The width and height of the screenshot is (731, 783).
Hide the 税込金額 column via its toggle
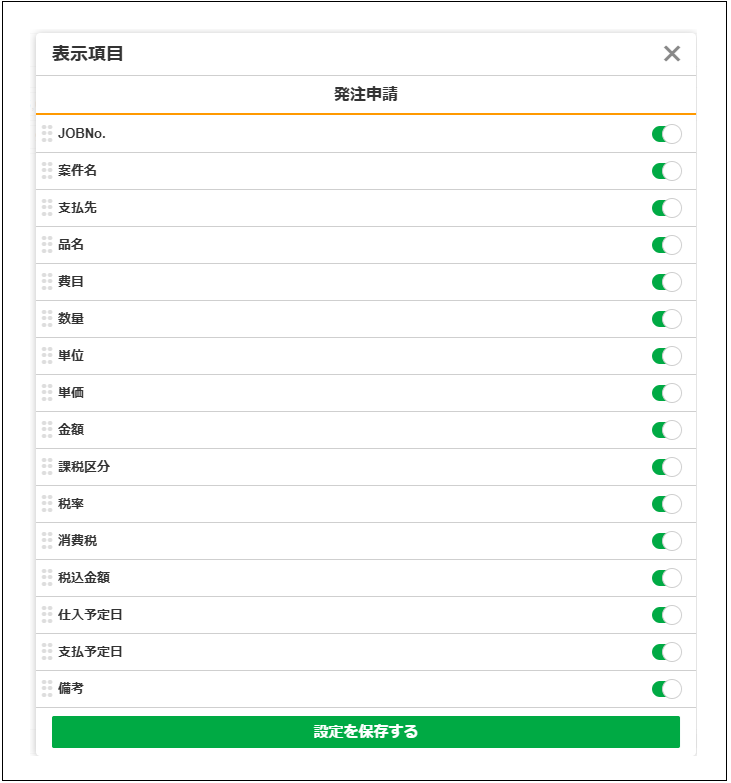666,578
